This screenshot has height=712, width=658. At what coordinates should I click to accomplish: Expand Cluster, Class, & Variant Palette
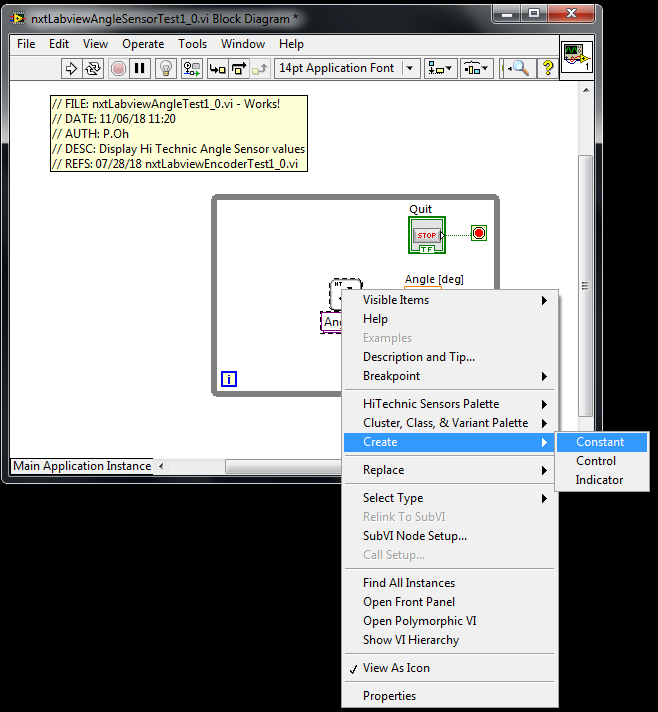(x=450, y=423)
